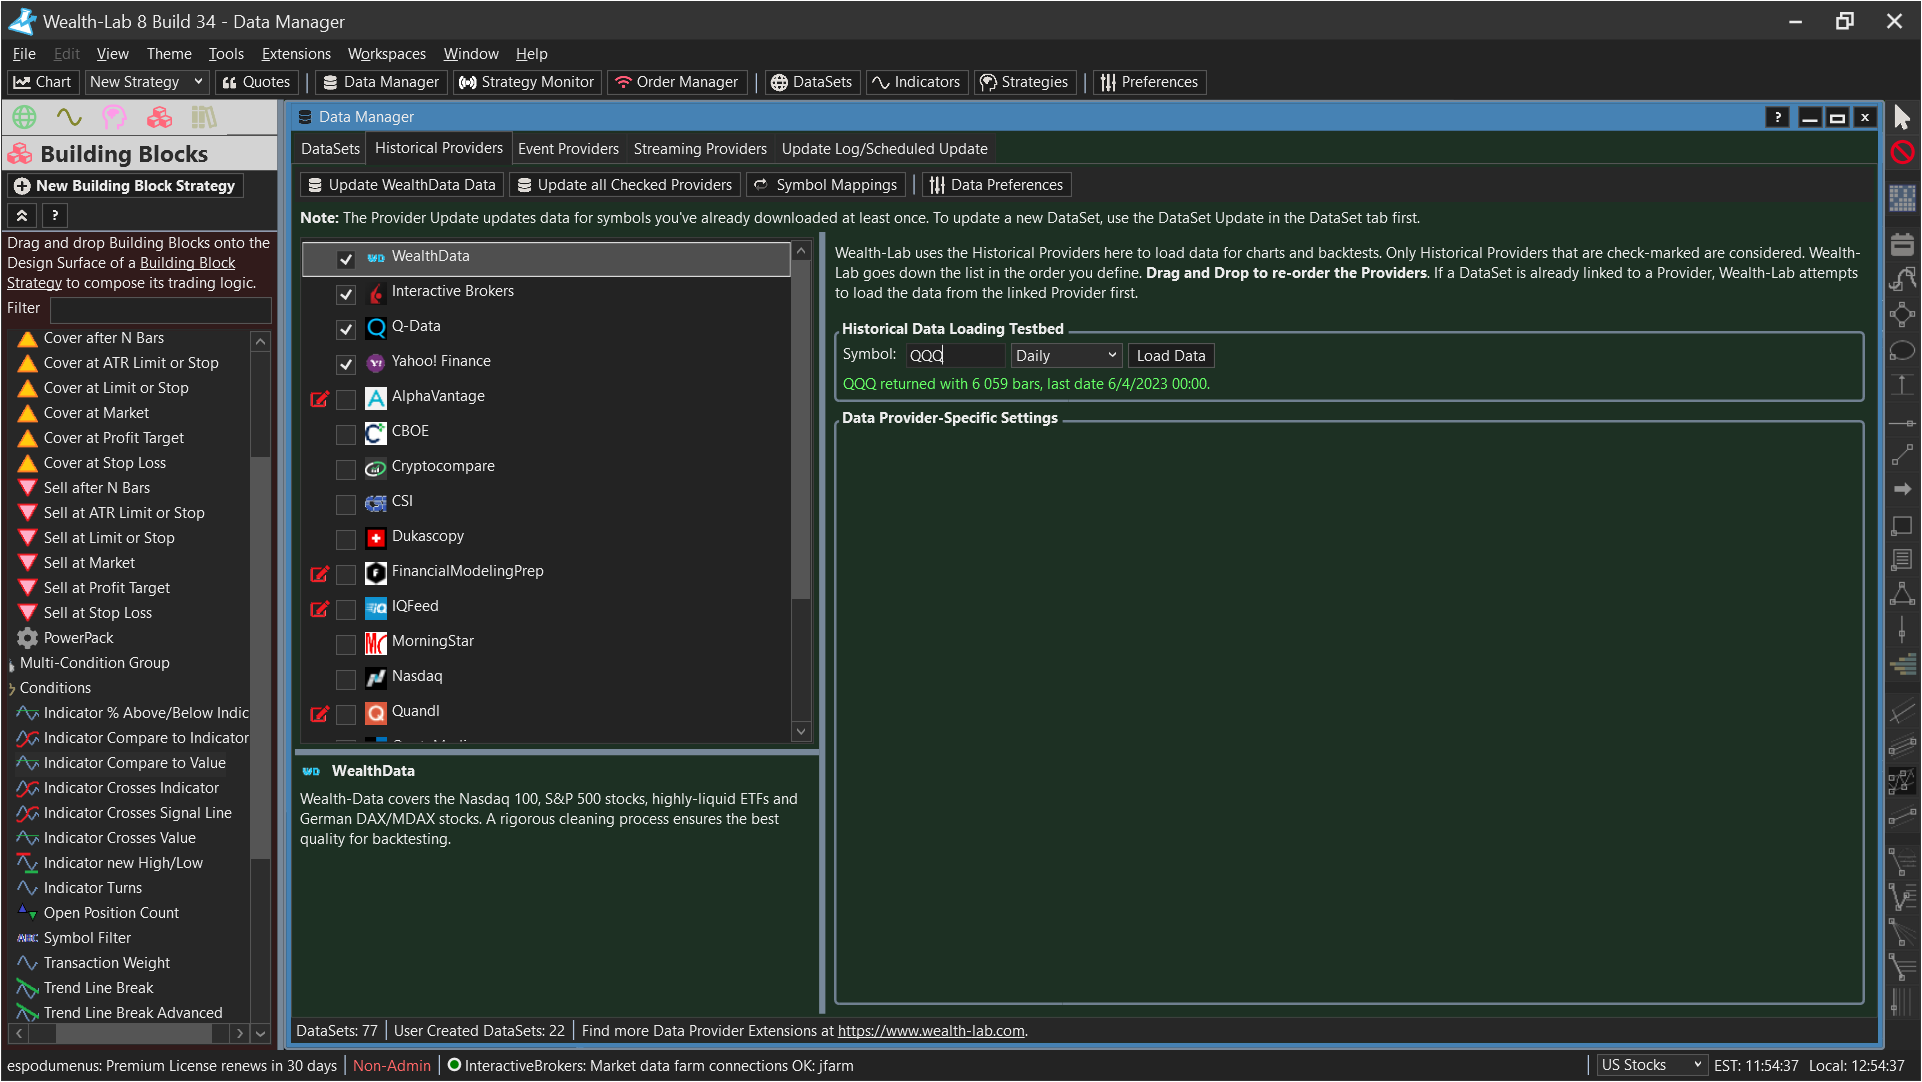Viewport: 1922px width, 1082px height.
Task: Uncheck the Q-Data provider
Action: pos(346,329)
